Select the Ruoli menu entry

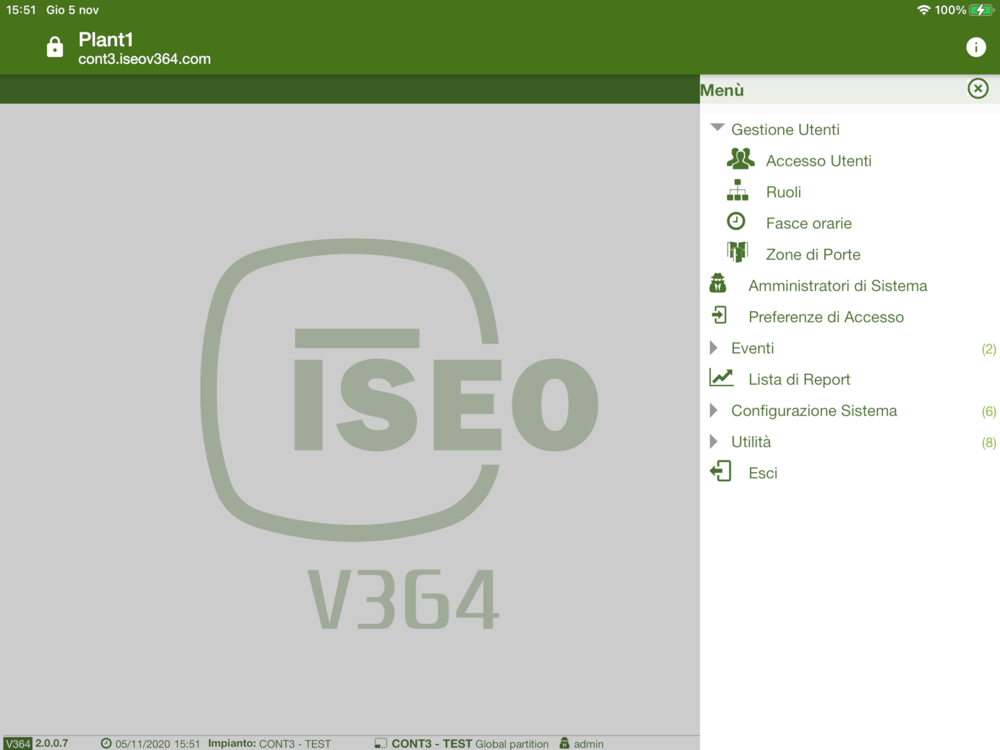tap(783, 192)
